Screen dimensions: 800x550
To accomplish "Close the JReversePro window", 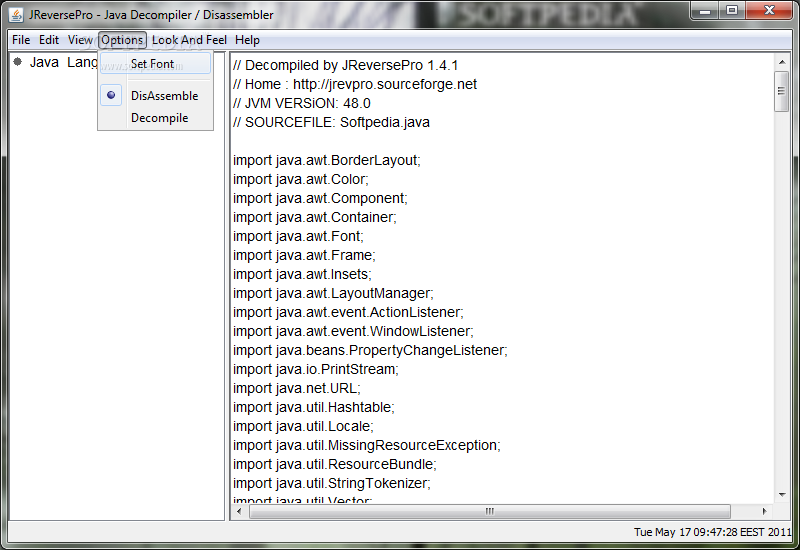I will pos(769,11).
